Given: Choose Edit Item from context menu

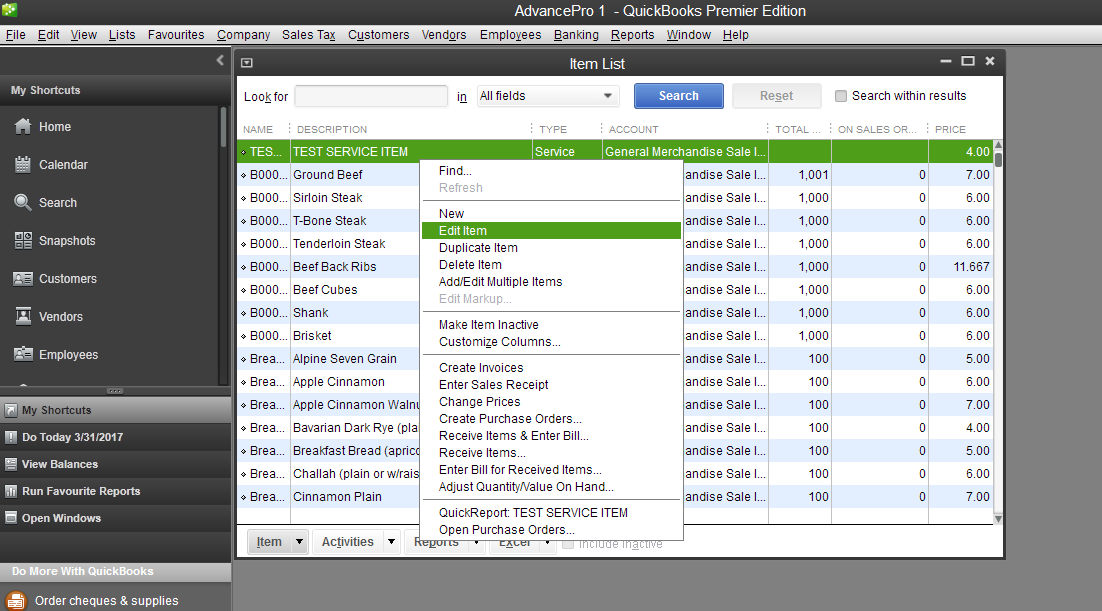Looking at the screenshot, I should pyautogui.click(x=463, y=231).
